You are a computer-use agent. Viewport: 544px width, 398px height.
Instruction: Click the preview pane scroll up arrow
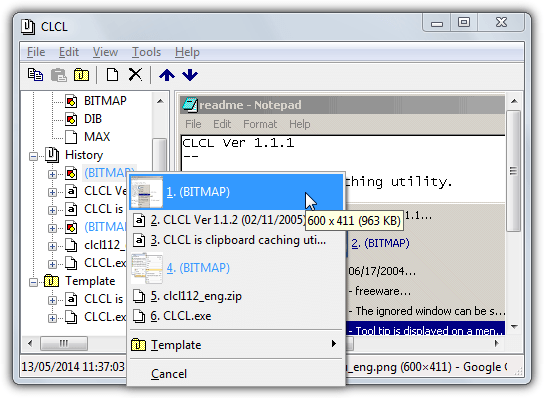pyautogui.click(x=514, y=101)
